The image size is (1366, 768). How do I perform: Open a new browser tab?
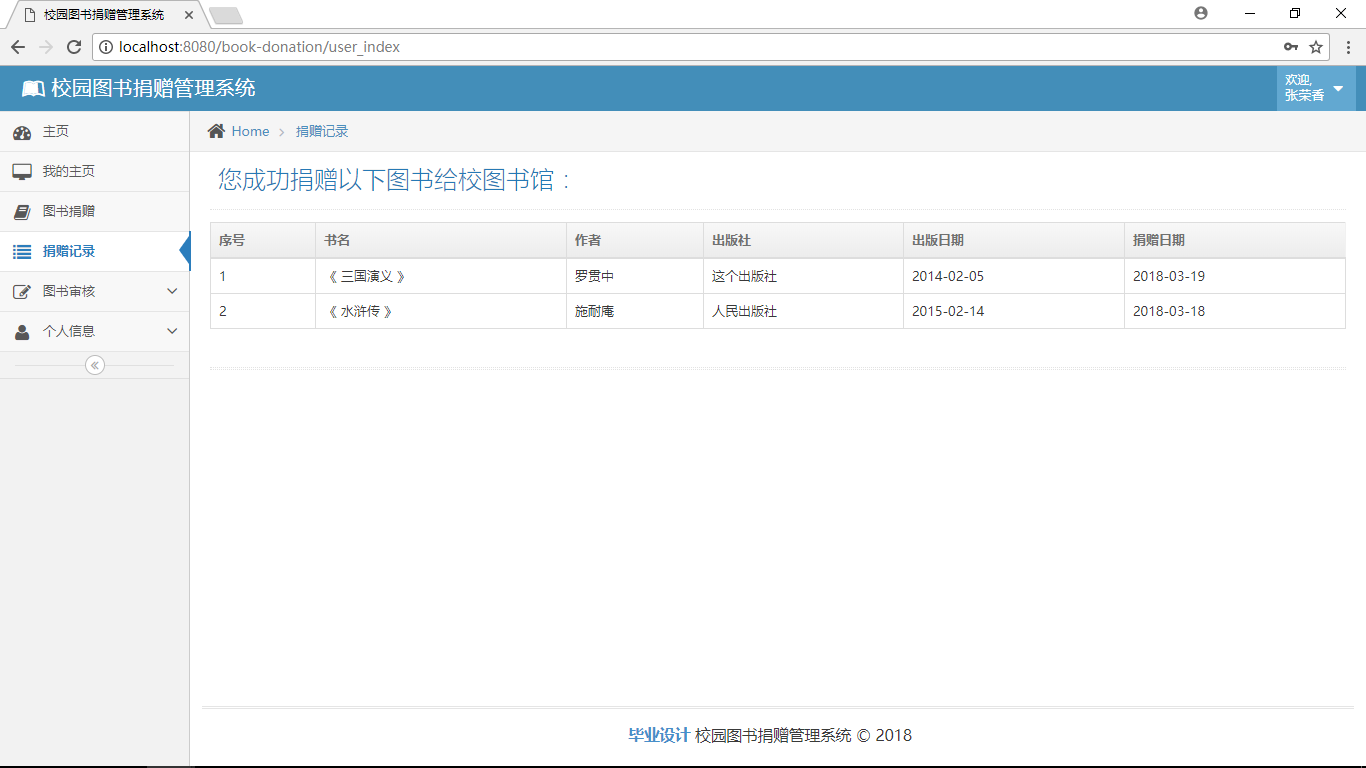point(226,15)
